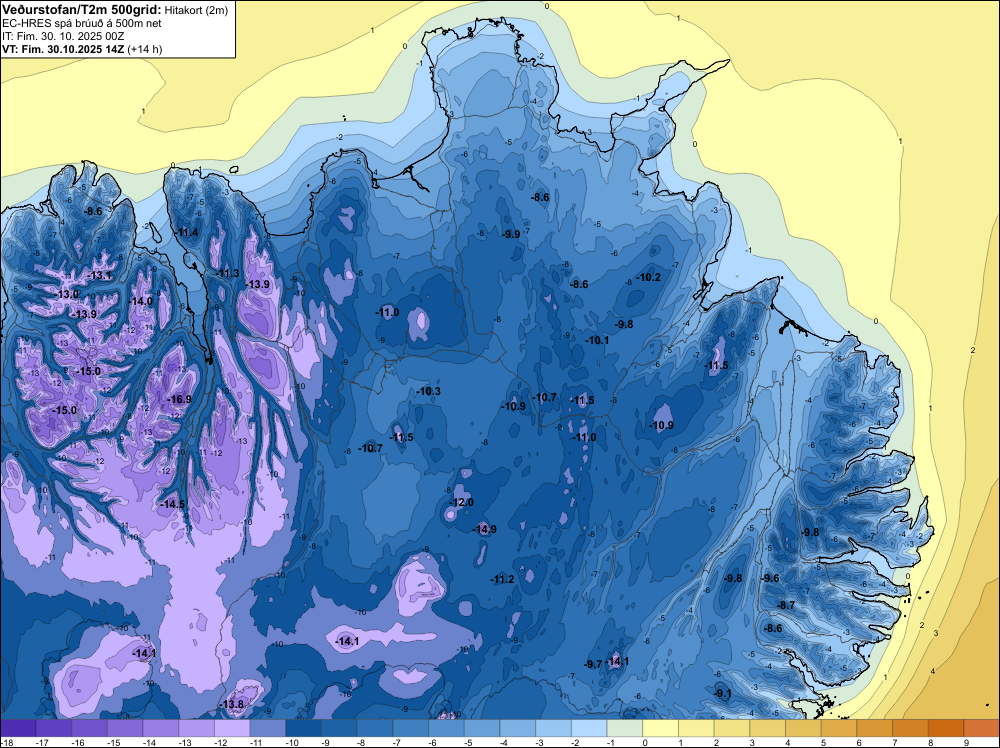Click the -12.0 temperature label

coord(461,502)
